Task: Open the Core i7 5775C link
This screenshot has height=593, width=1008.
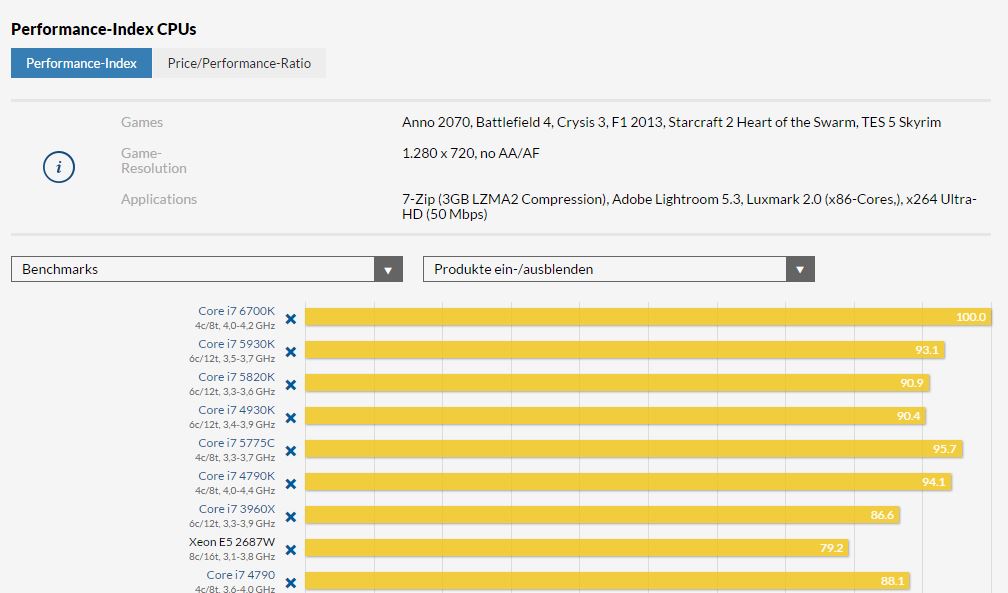Action: coord(237,442)
